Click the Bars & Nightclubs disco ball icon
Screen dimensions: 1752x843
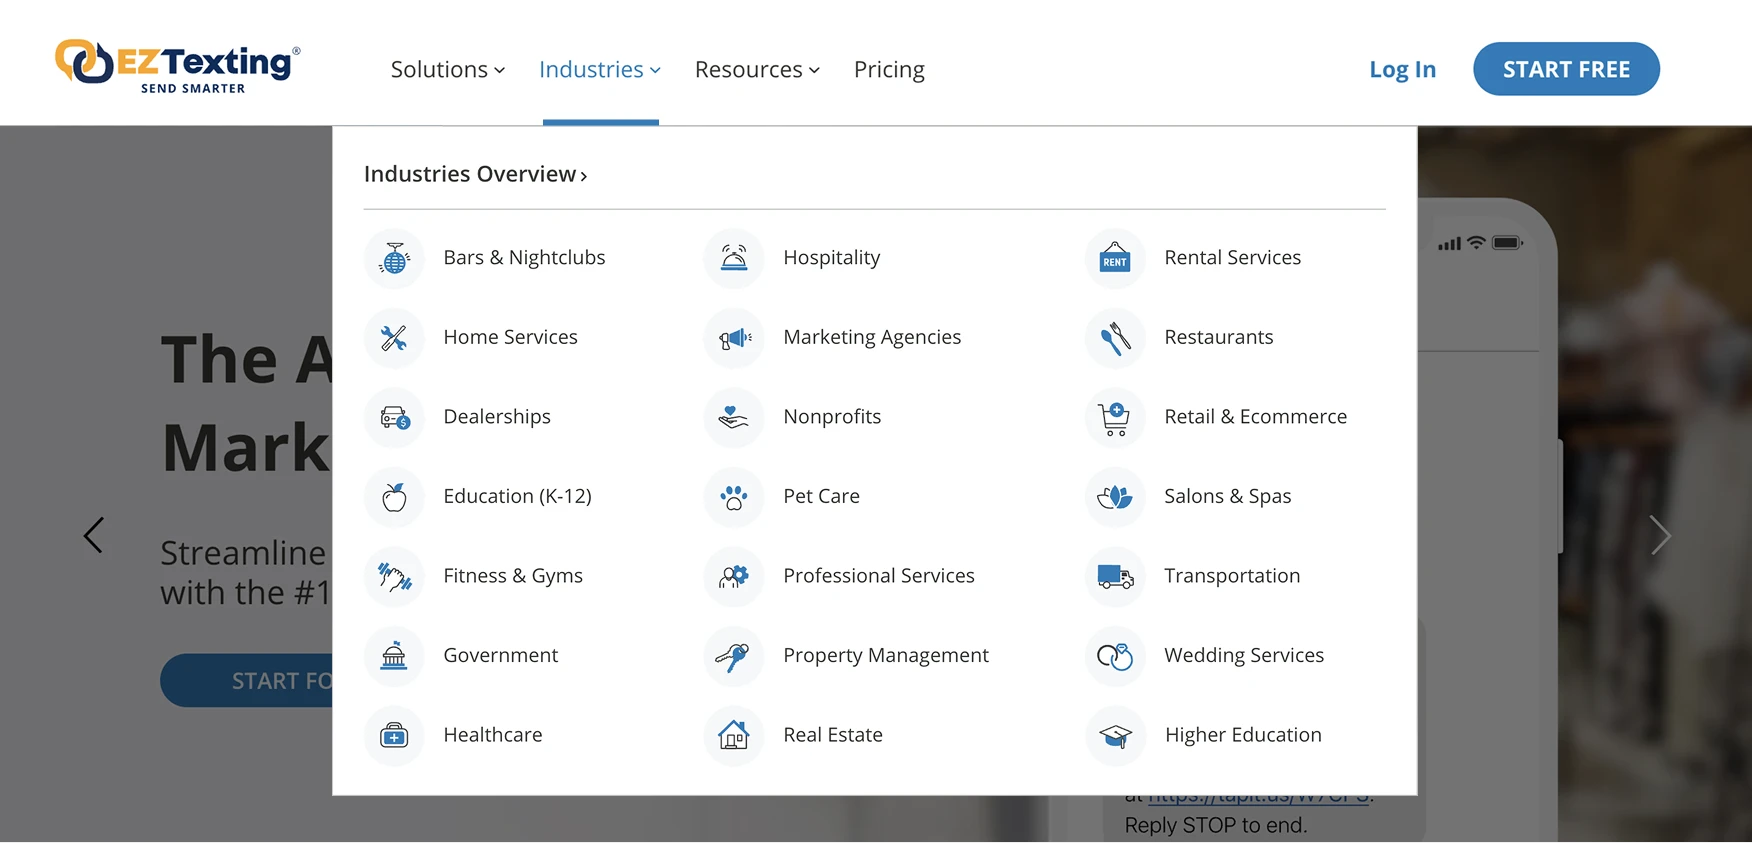click(394, 258)
